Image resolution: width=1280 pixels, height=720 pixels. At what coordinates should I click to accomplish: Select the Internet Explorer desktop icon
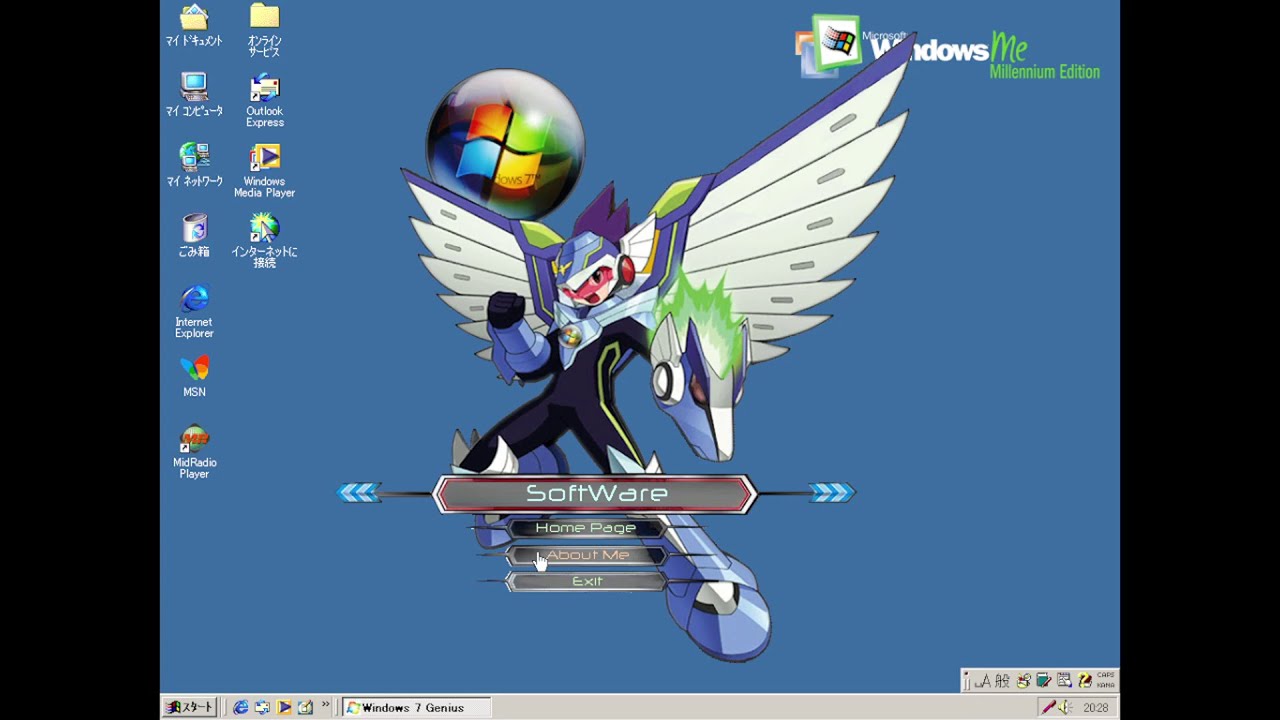coord(194,312)
